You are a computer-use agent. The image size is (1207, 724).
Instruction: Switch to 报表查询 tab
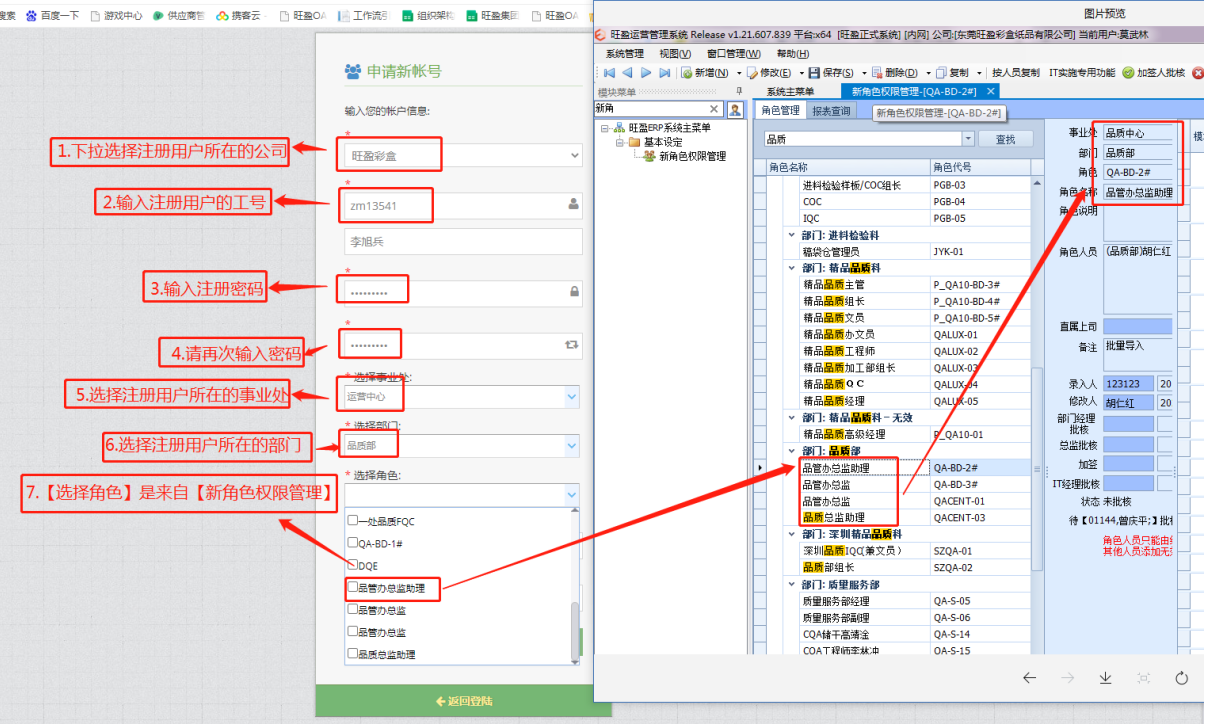(831, 111)
